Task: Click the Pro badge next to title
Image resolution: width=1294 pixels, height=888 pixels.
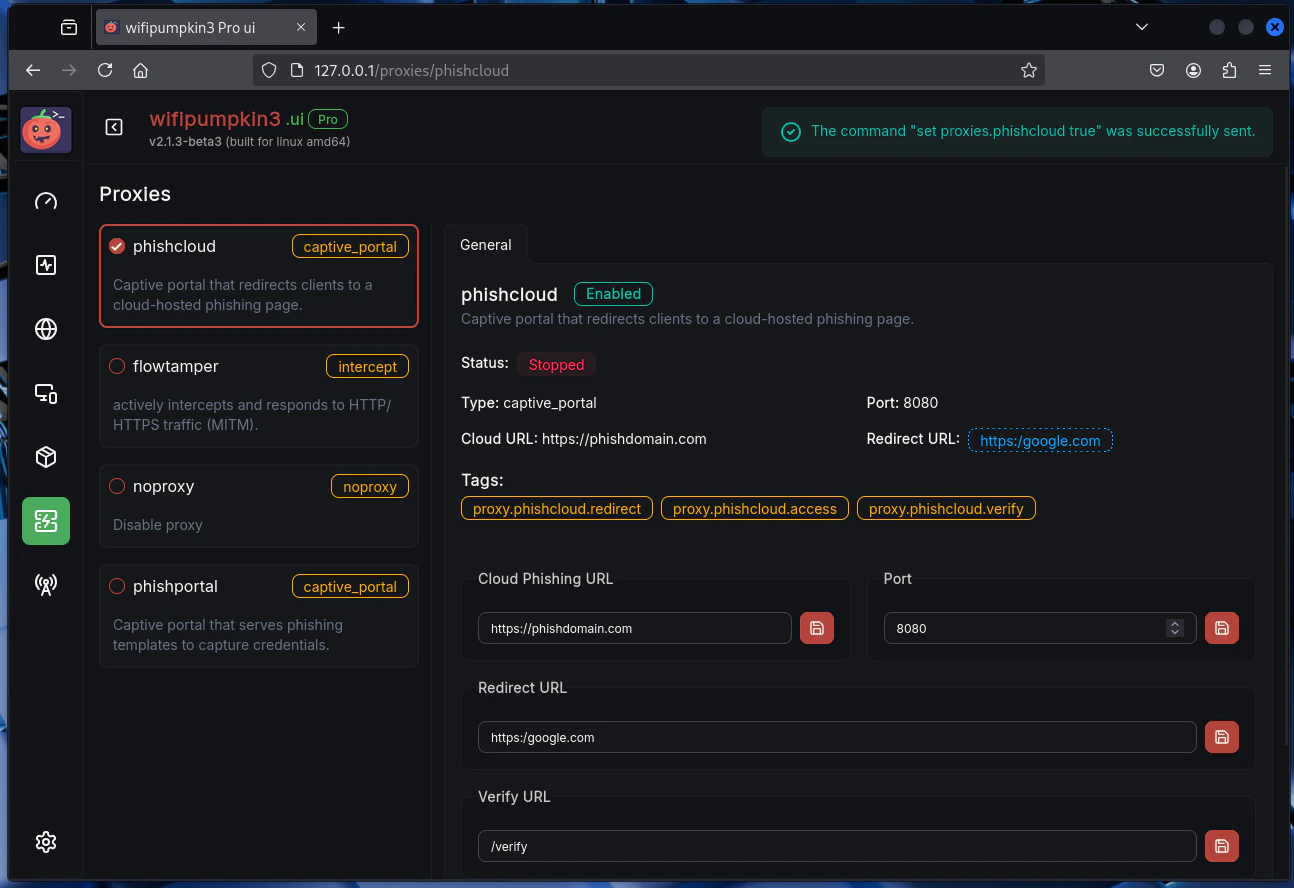Action: (x=328, y=119)
